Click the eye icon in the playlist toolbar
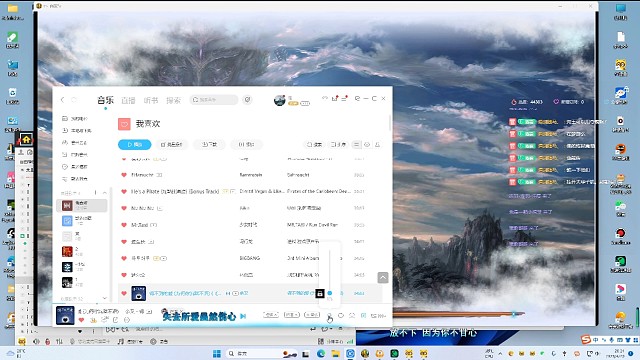The height and width of the screenshot is (360, 640). click(367, 144)
